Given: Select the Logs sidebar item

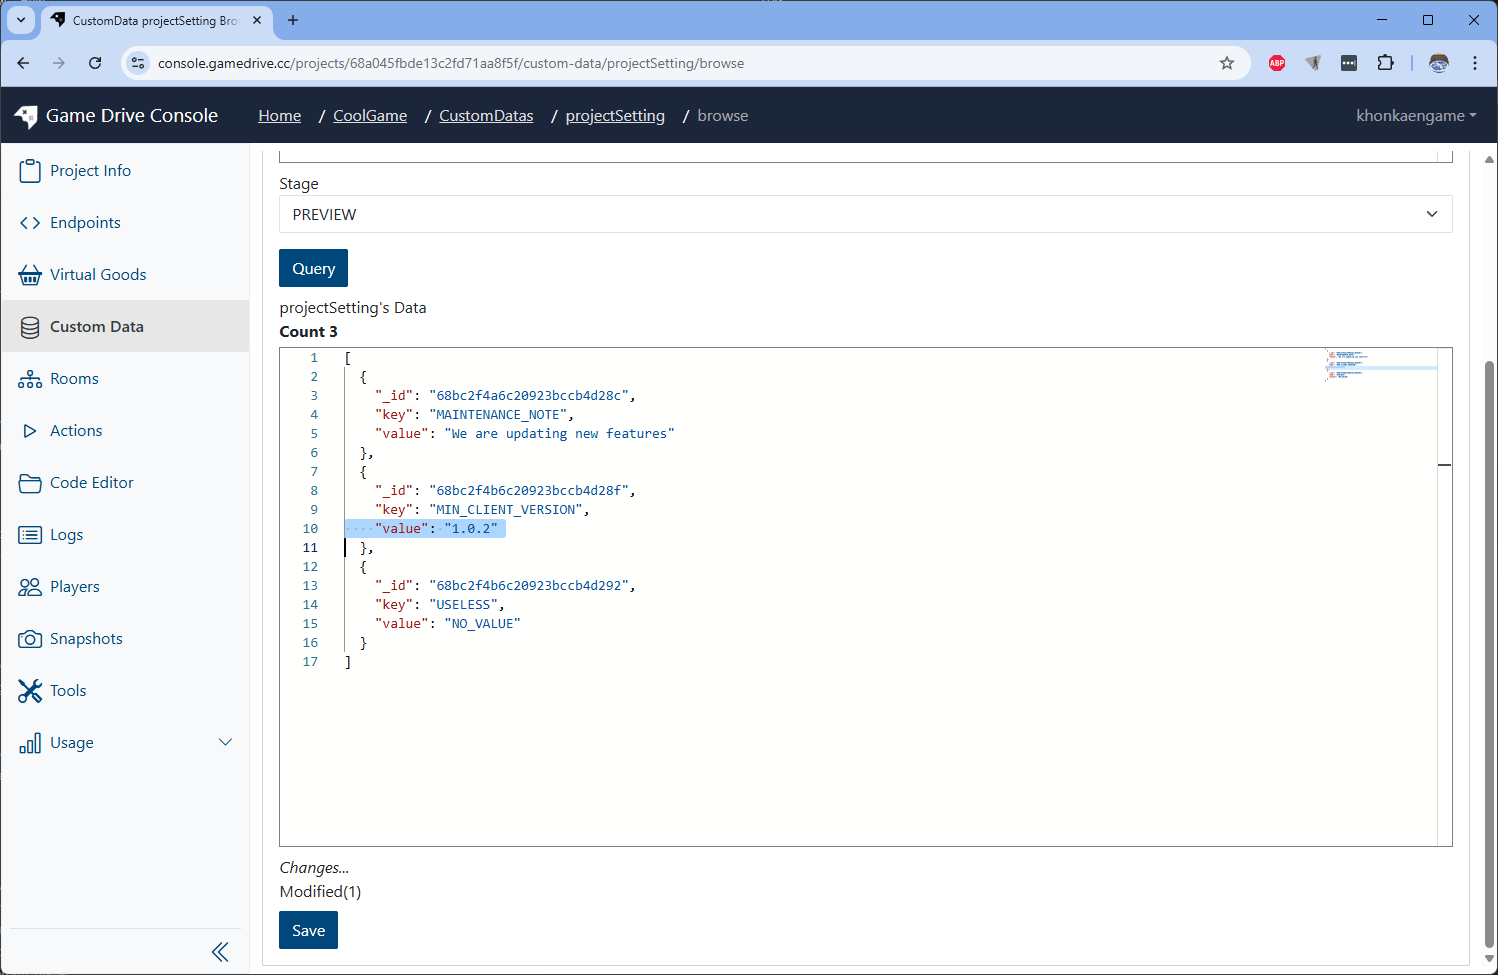Looking at the screenshot, I should [66, 535].
